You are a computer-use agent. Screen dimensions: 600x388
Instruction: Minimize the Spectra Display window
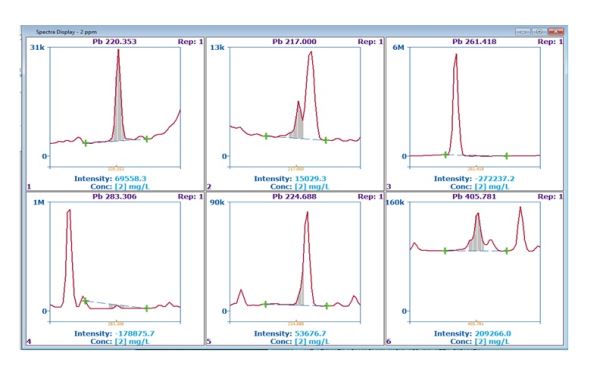(x=523, y=32)
